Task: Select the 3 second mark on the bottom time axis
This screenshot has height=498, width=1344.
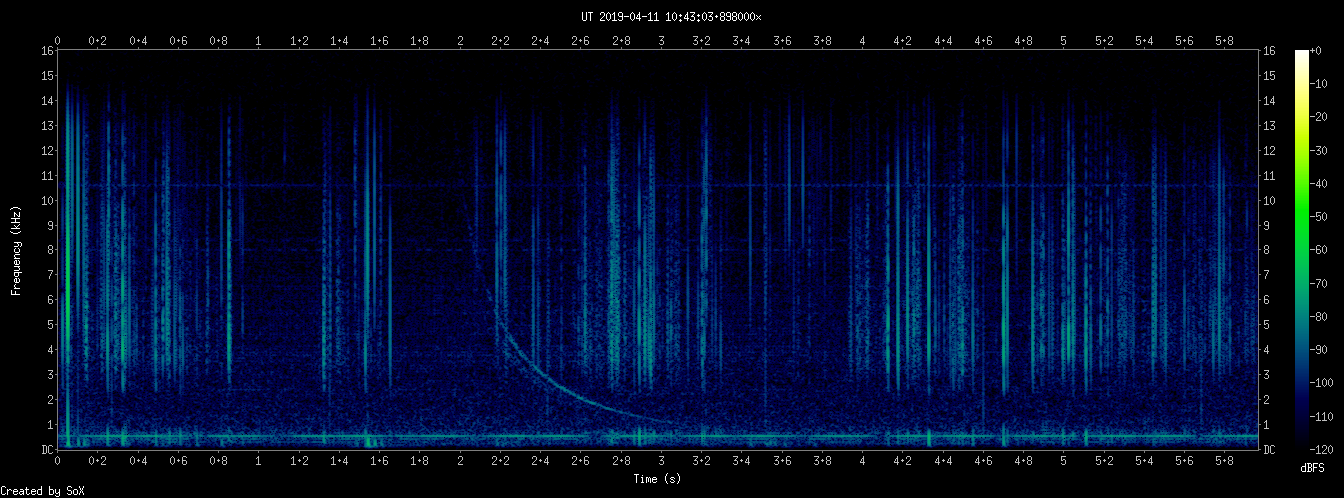Action: click(661, 460)
